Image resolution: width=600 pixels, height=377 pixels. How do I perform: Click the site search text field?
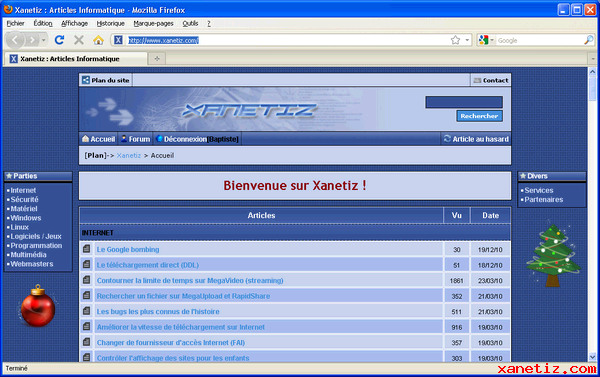pos(464,102)
